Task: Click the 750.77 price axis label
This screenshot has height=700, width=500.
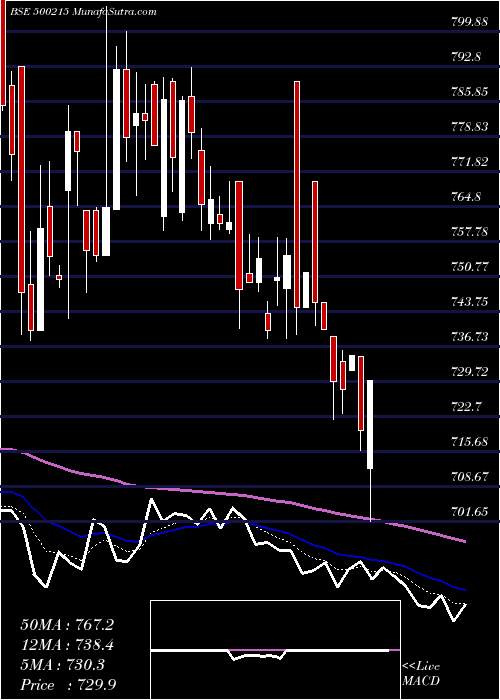Action: pos(469,267)
